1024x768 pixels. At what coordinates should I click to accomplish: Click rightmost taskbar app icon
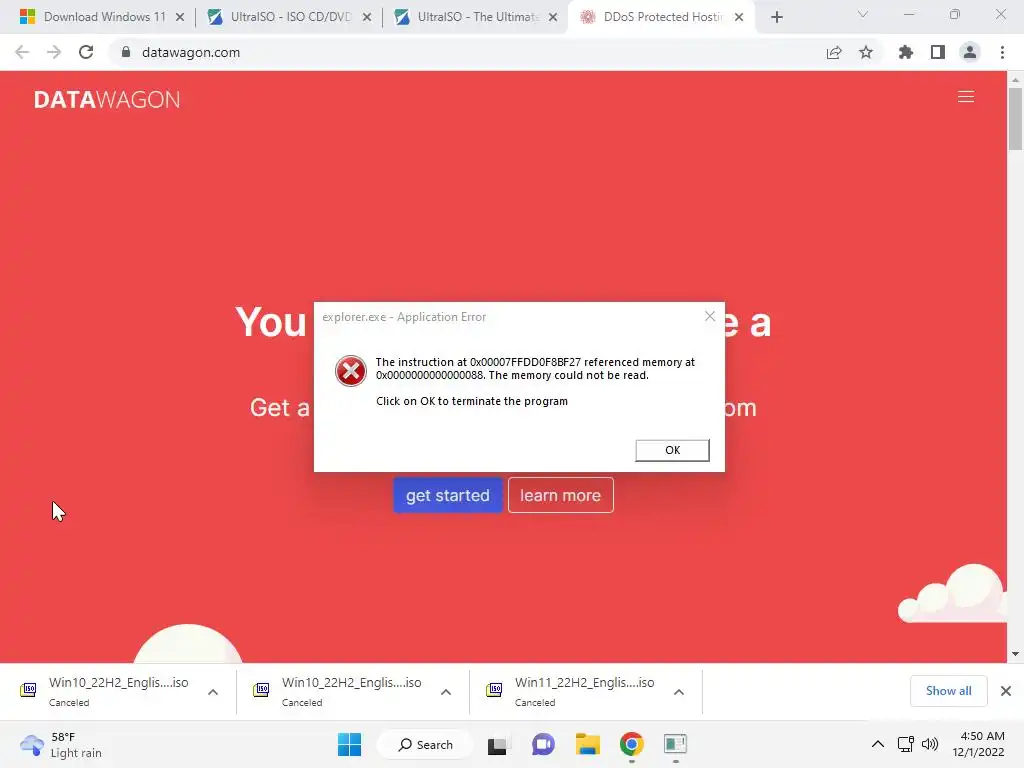pos(675,744)
